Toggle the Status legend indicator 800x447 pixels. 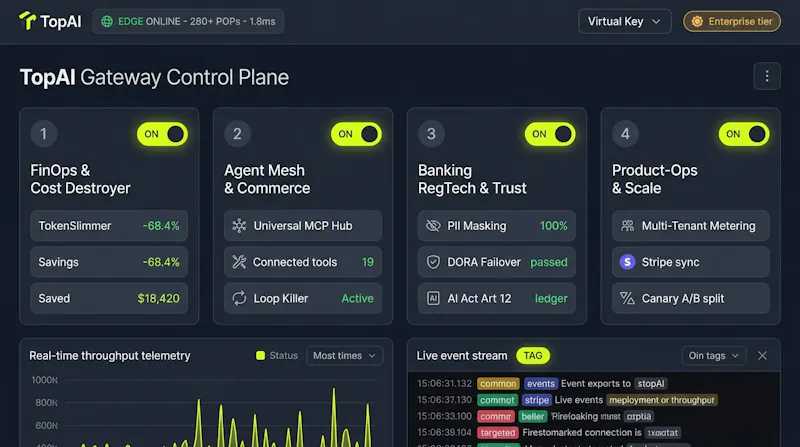pyautogui.click(x=260, y=356)
